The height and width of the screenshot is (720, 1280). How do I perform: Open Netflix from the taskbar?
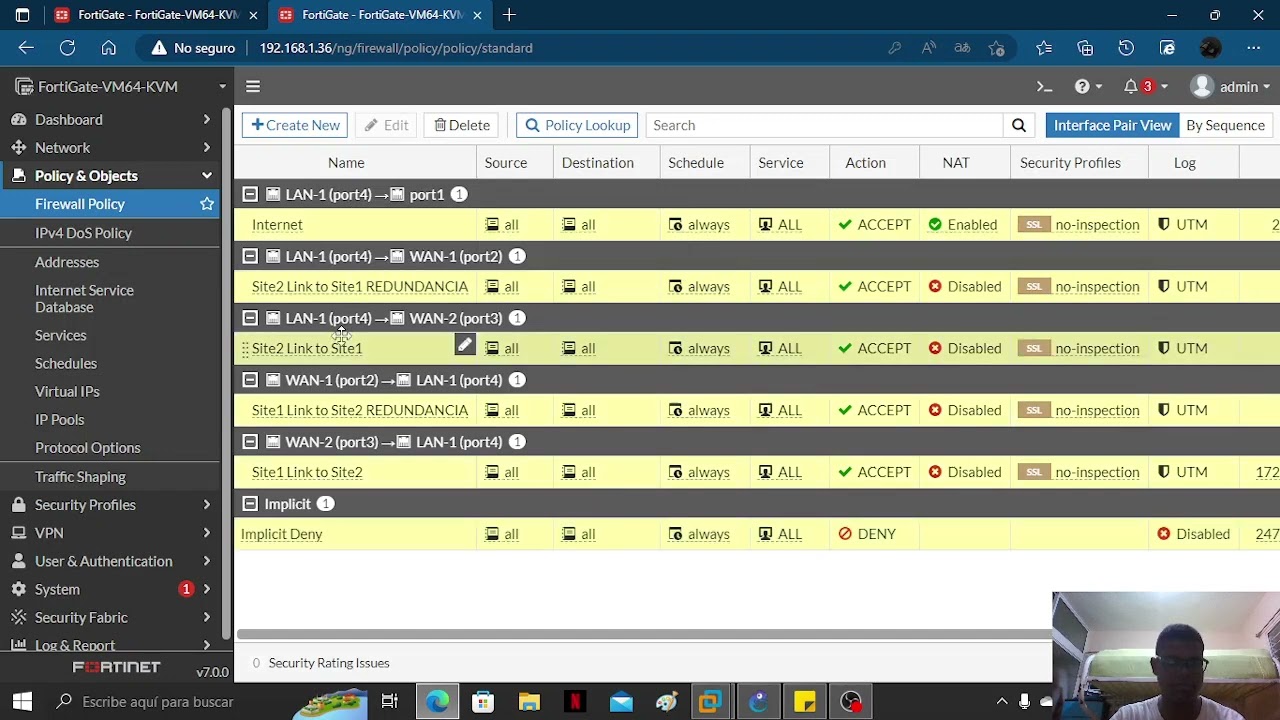pos(575,702)
